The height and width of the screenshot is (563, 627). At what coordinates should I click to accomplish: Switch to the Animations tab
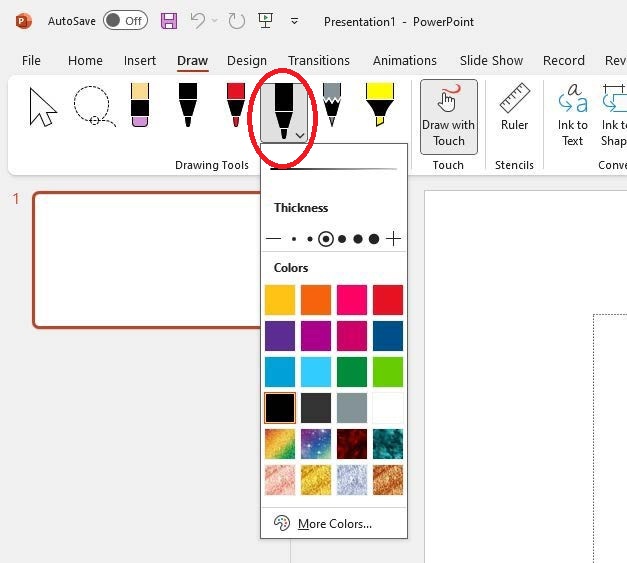(405, 60)
